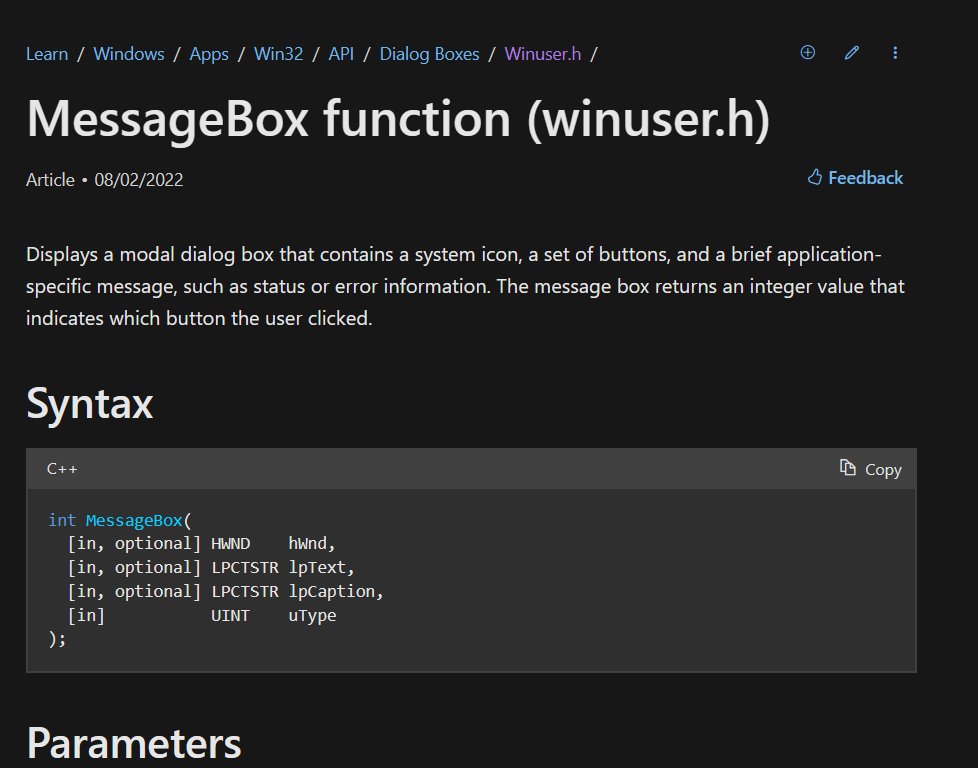The image size is (978, 768).
Task: Open the Apps breadcrumb link
Action: click(x=209, y=54)
